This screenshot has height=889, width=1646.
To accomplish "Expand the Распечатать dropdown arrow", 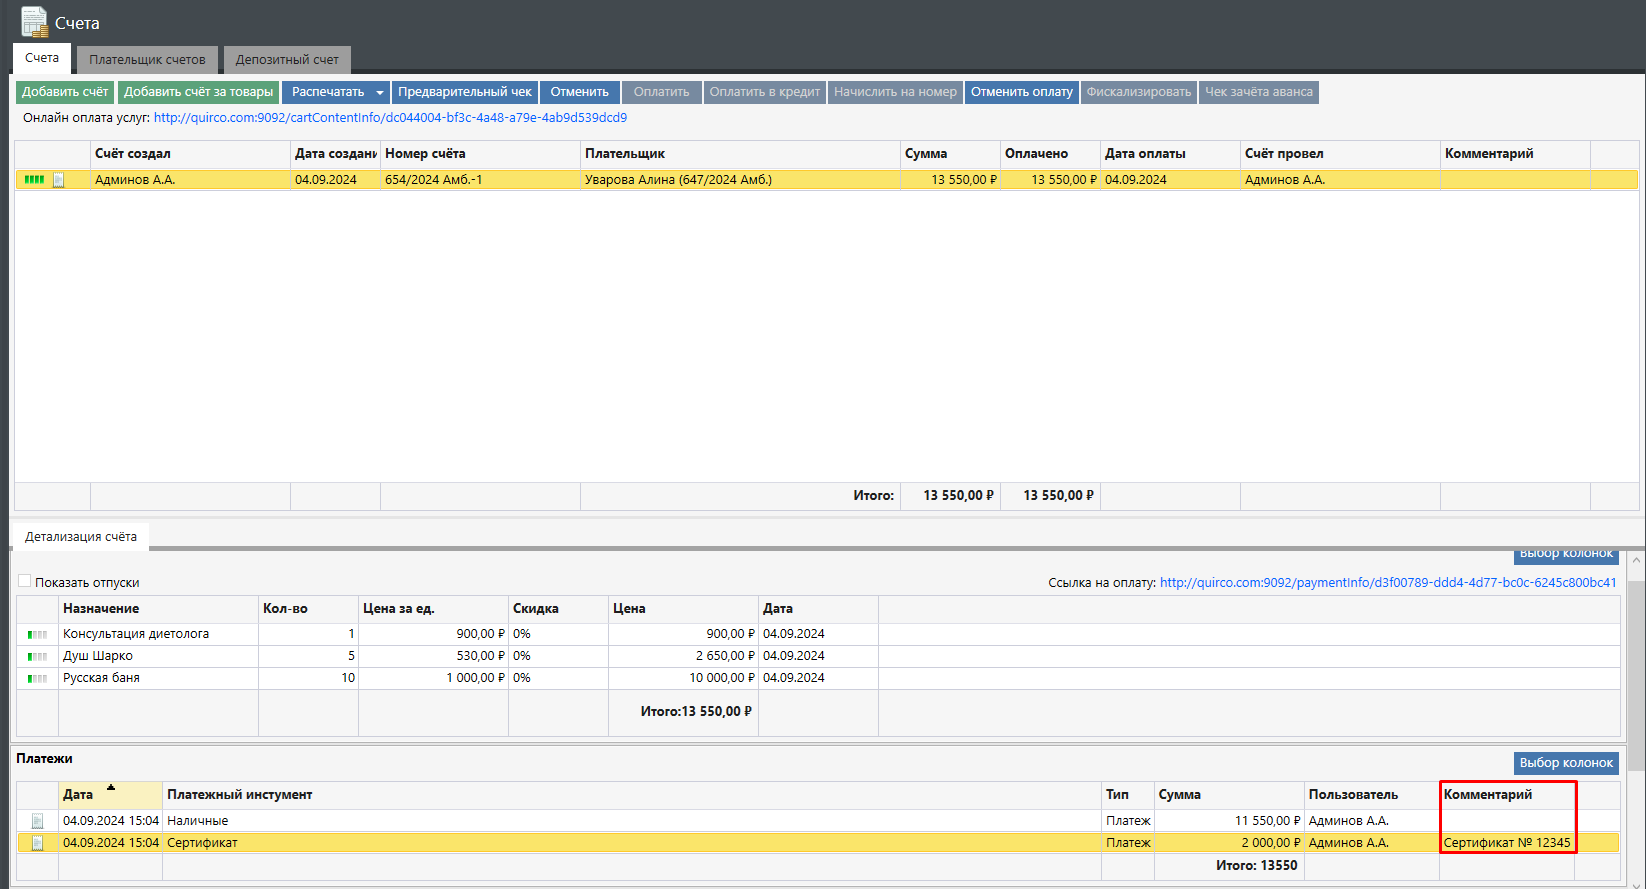I will (x=379, y=93).
